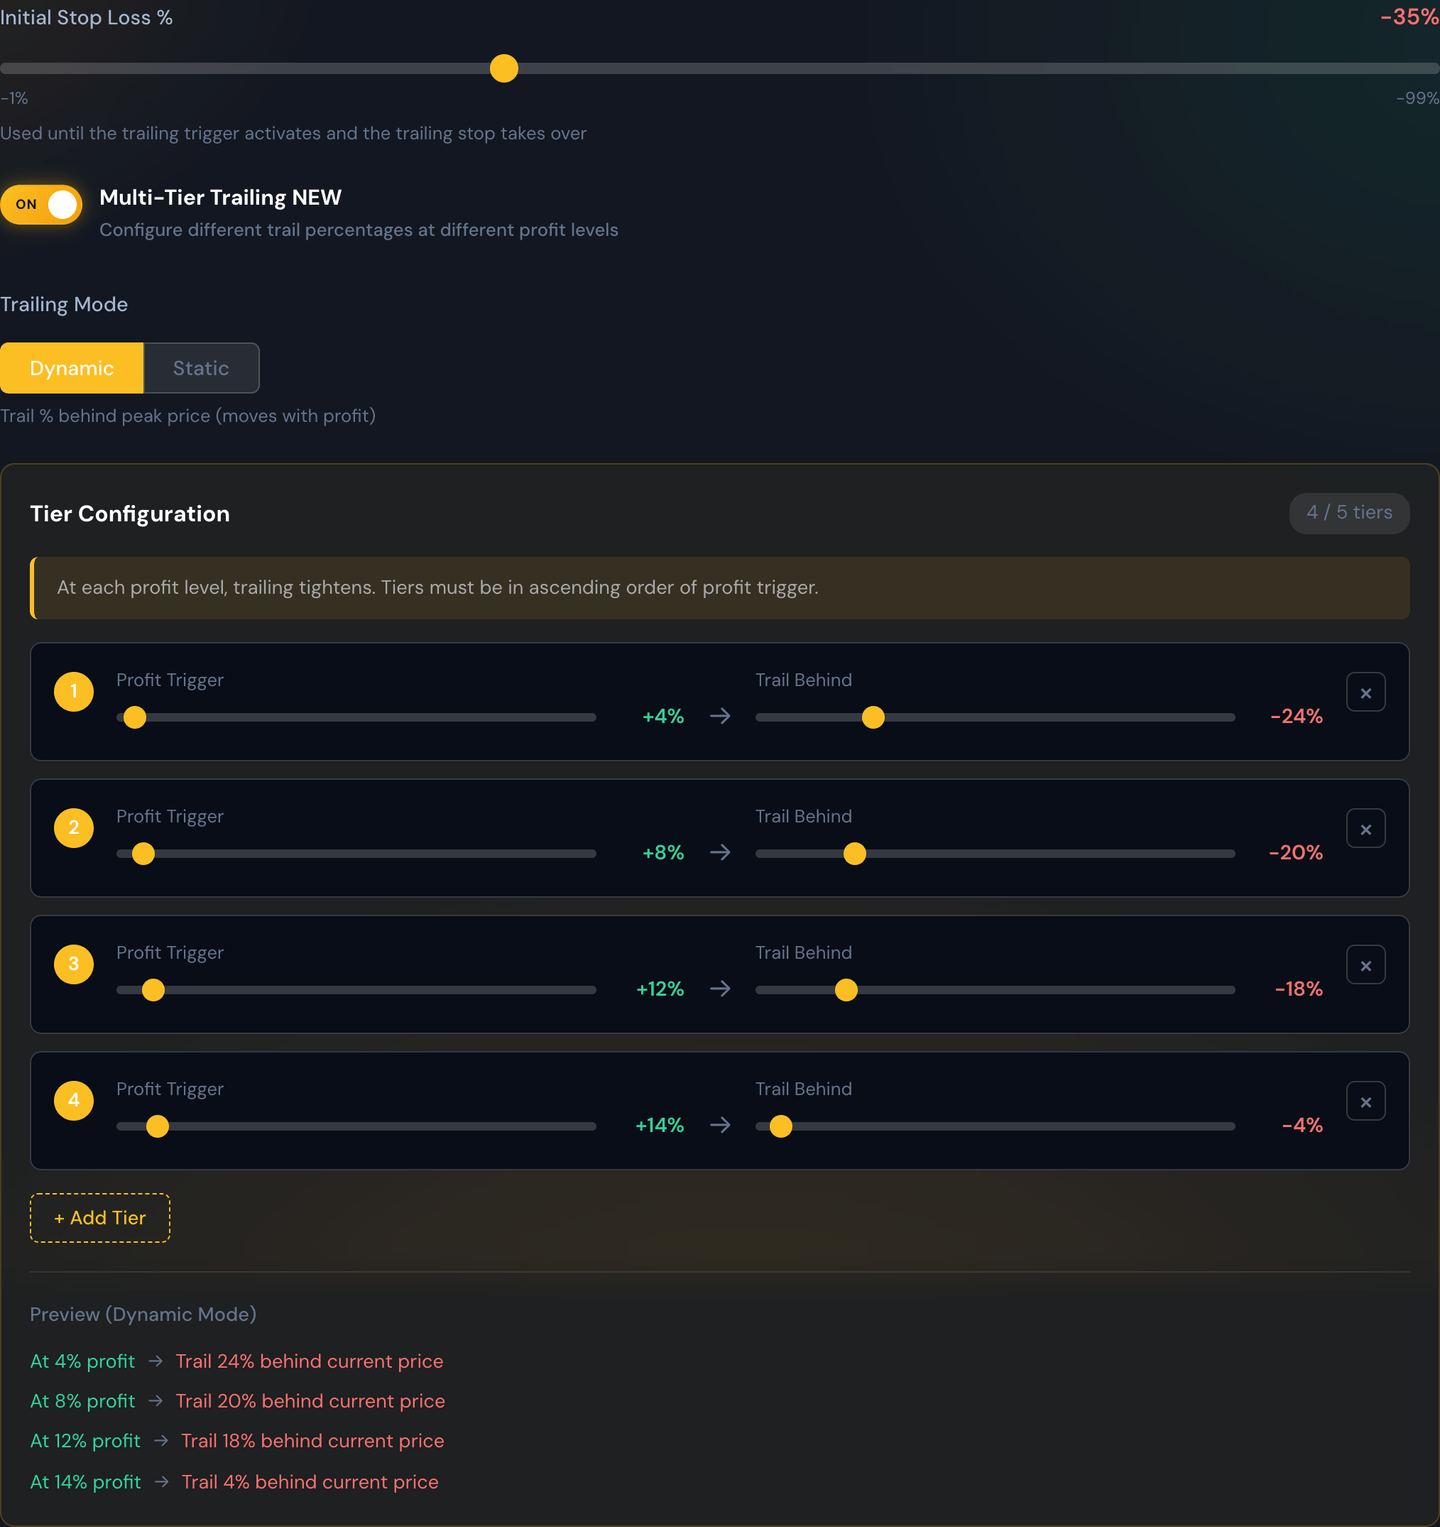Select Dynamic trailing mode
Screen dimensions: 1440x1527
pos(72,368)
